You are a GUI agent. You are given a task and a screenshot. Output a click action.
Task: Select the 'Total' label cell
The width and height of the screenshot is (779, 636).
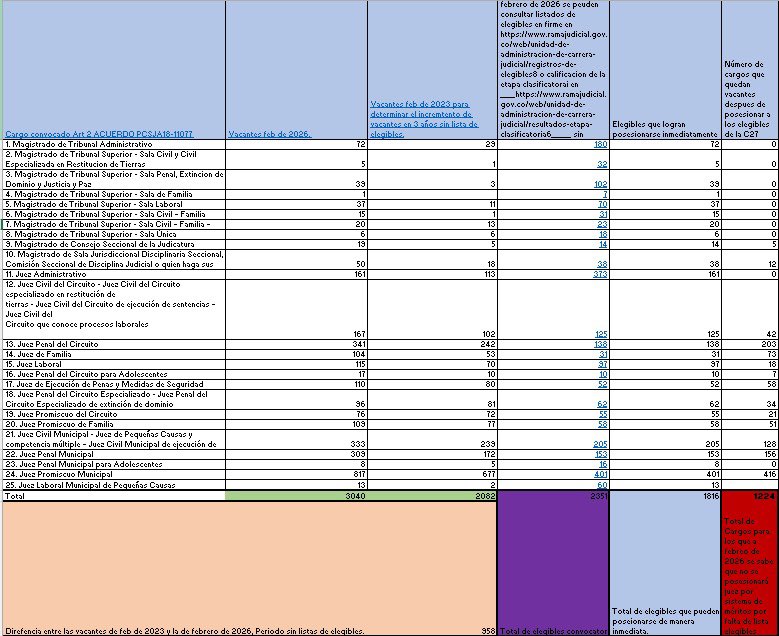pyautogui.click(x=114, y=496)
